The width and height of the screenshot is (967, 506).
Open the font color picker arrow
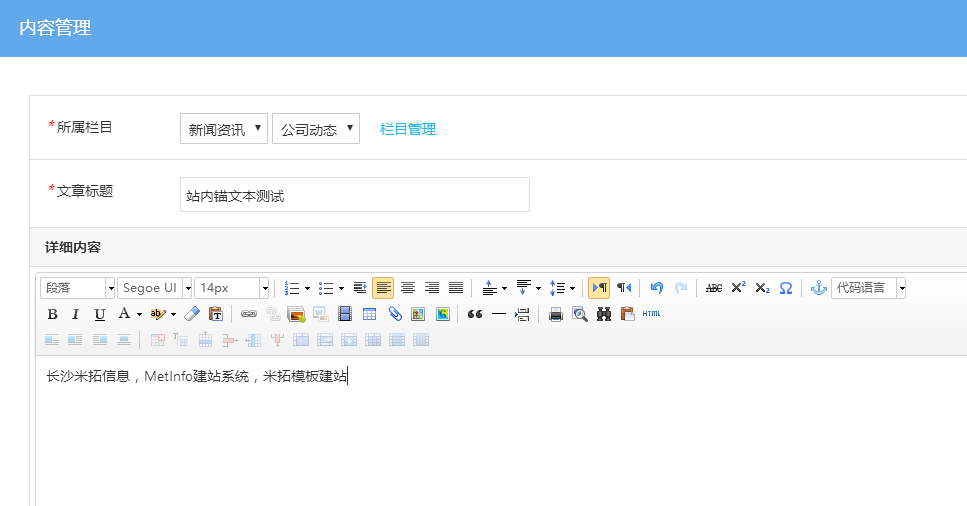pos(139,314)
